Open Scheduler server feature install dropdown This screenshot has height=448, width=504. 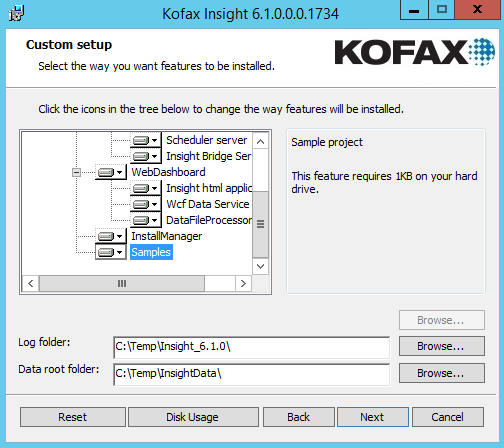coord(145,140)
